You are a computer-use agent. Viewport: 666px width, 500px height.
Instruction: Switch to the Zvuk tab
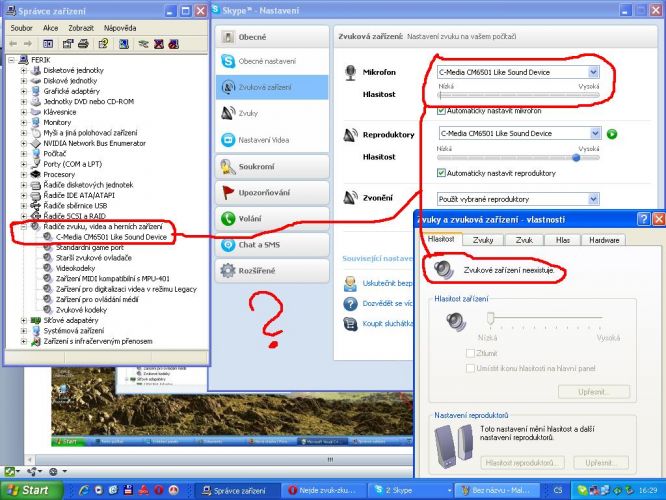coord(524,240)
